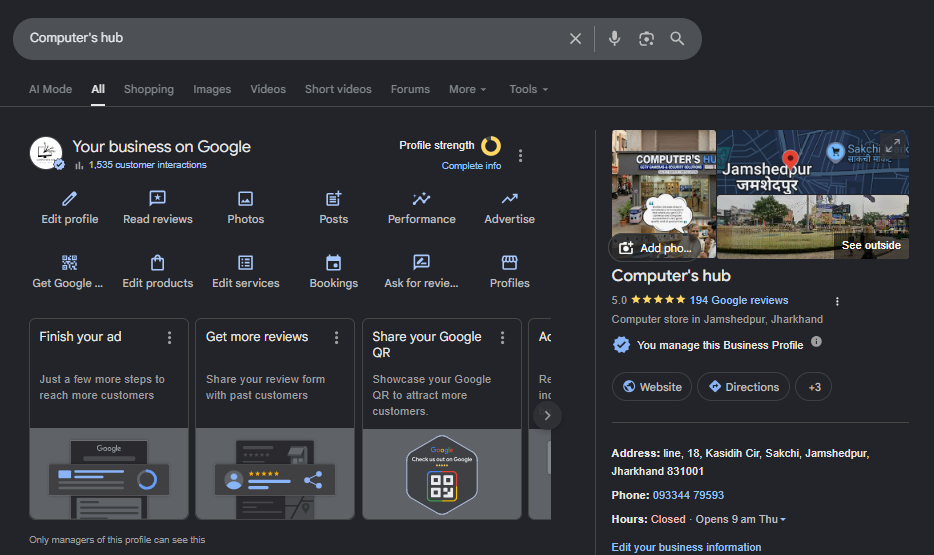This screenshot has height=555, width=934.
Task: Click the Computer's hub business title
Action: [x=671, y=276]
